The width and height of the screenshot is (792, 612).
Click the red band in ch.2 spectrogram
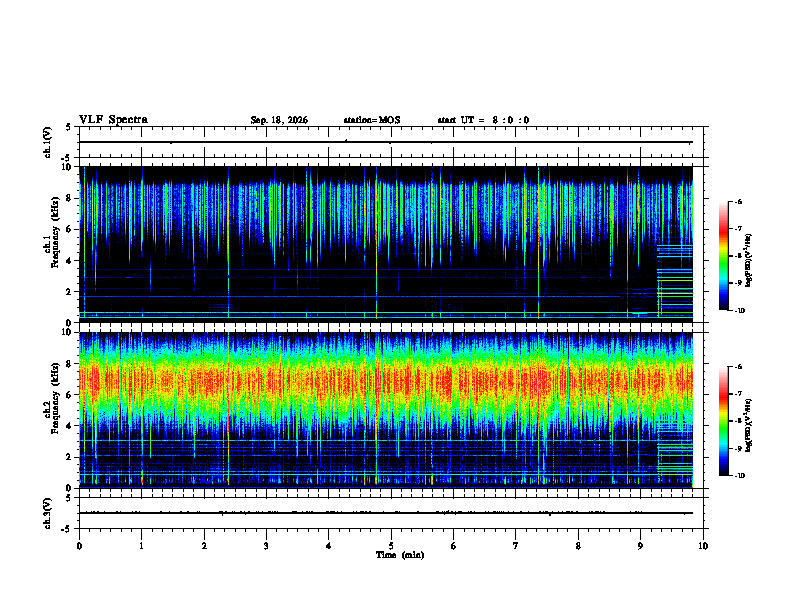click(385, 381)
